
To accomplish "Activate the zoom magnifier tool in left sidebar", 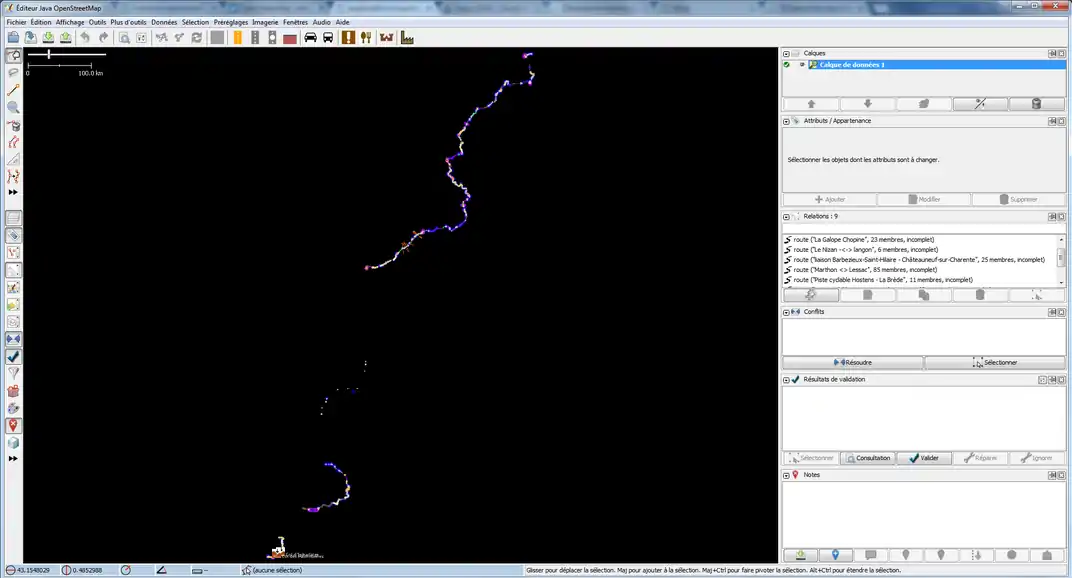I will [x=14, y=107].
